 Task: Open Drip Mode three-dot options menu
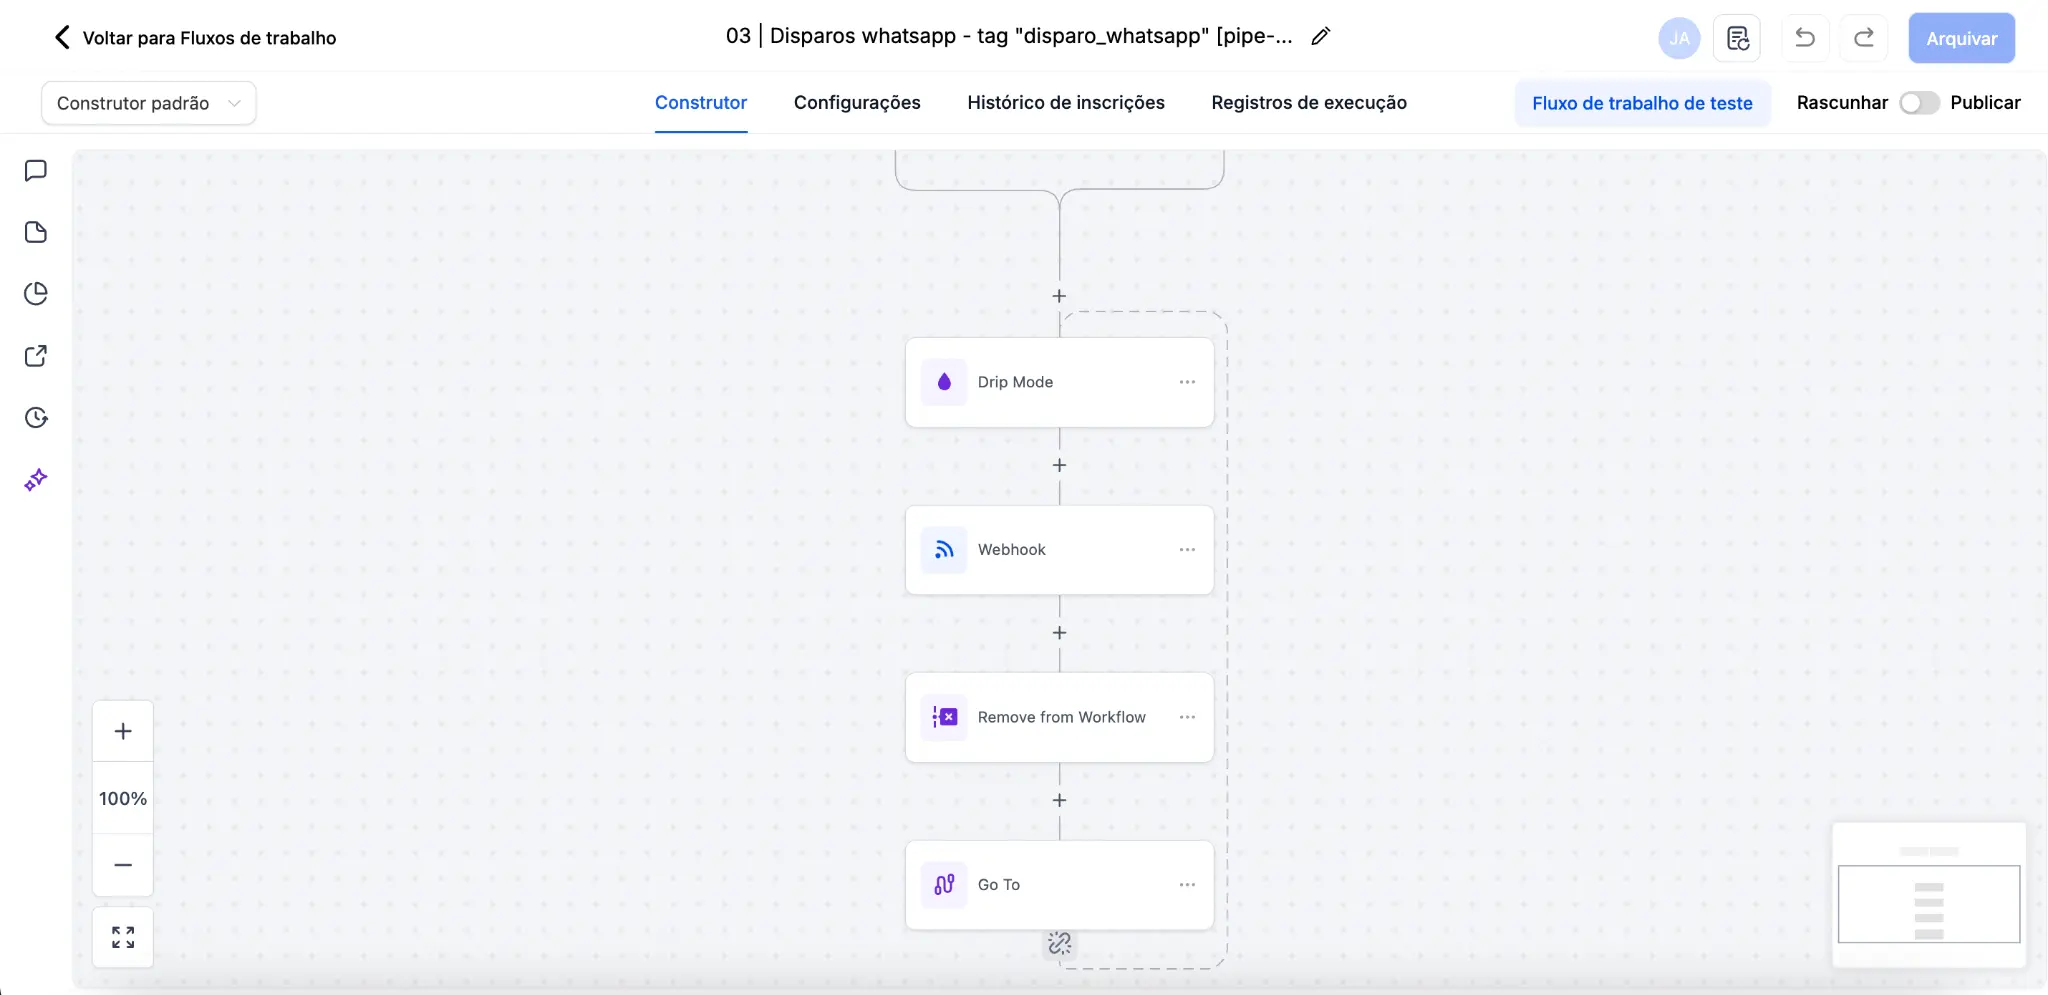tap(1187, 382)
